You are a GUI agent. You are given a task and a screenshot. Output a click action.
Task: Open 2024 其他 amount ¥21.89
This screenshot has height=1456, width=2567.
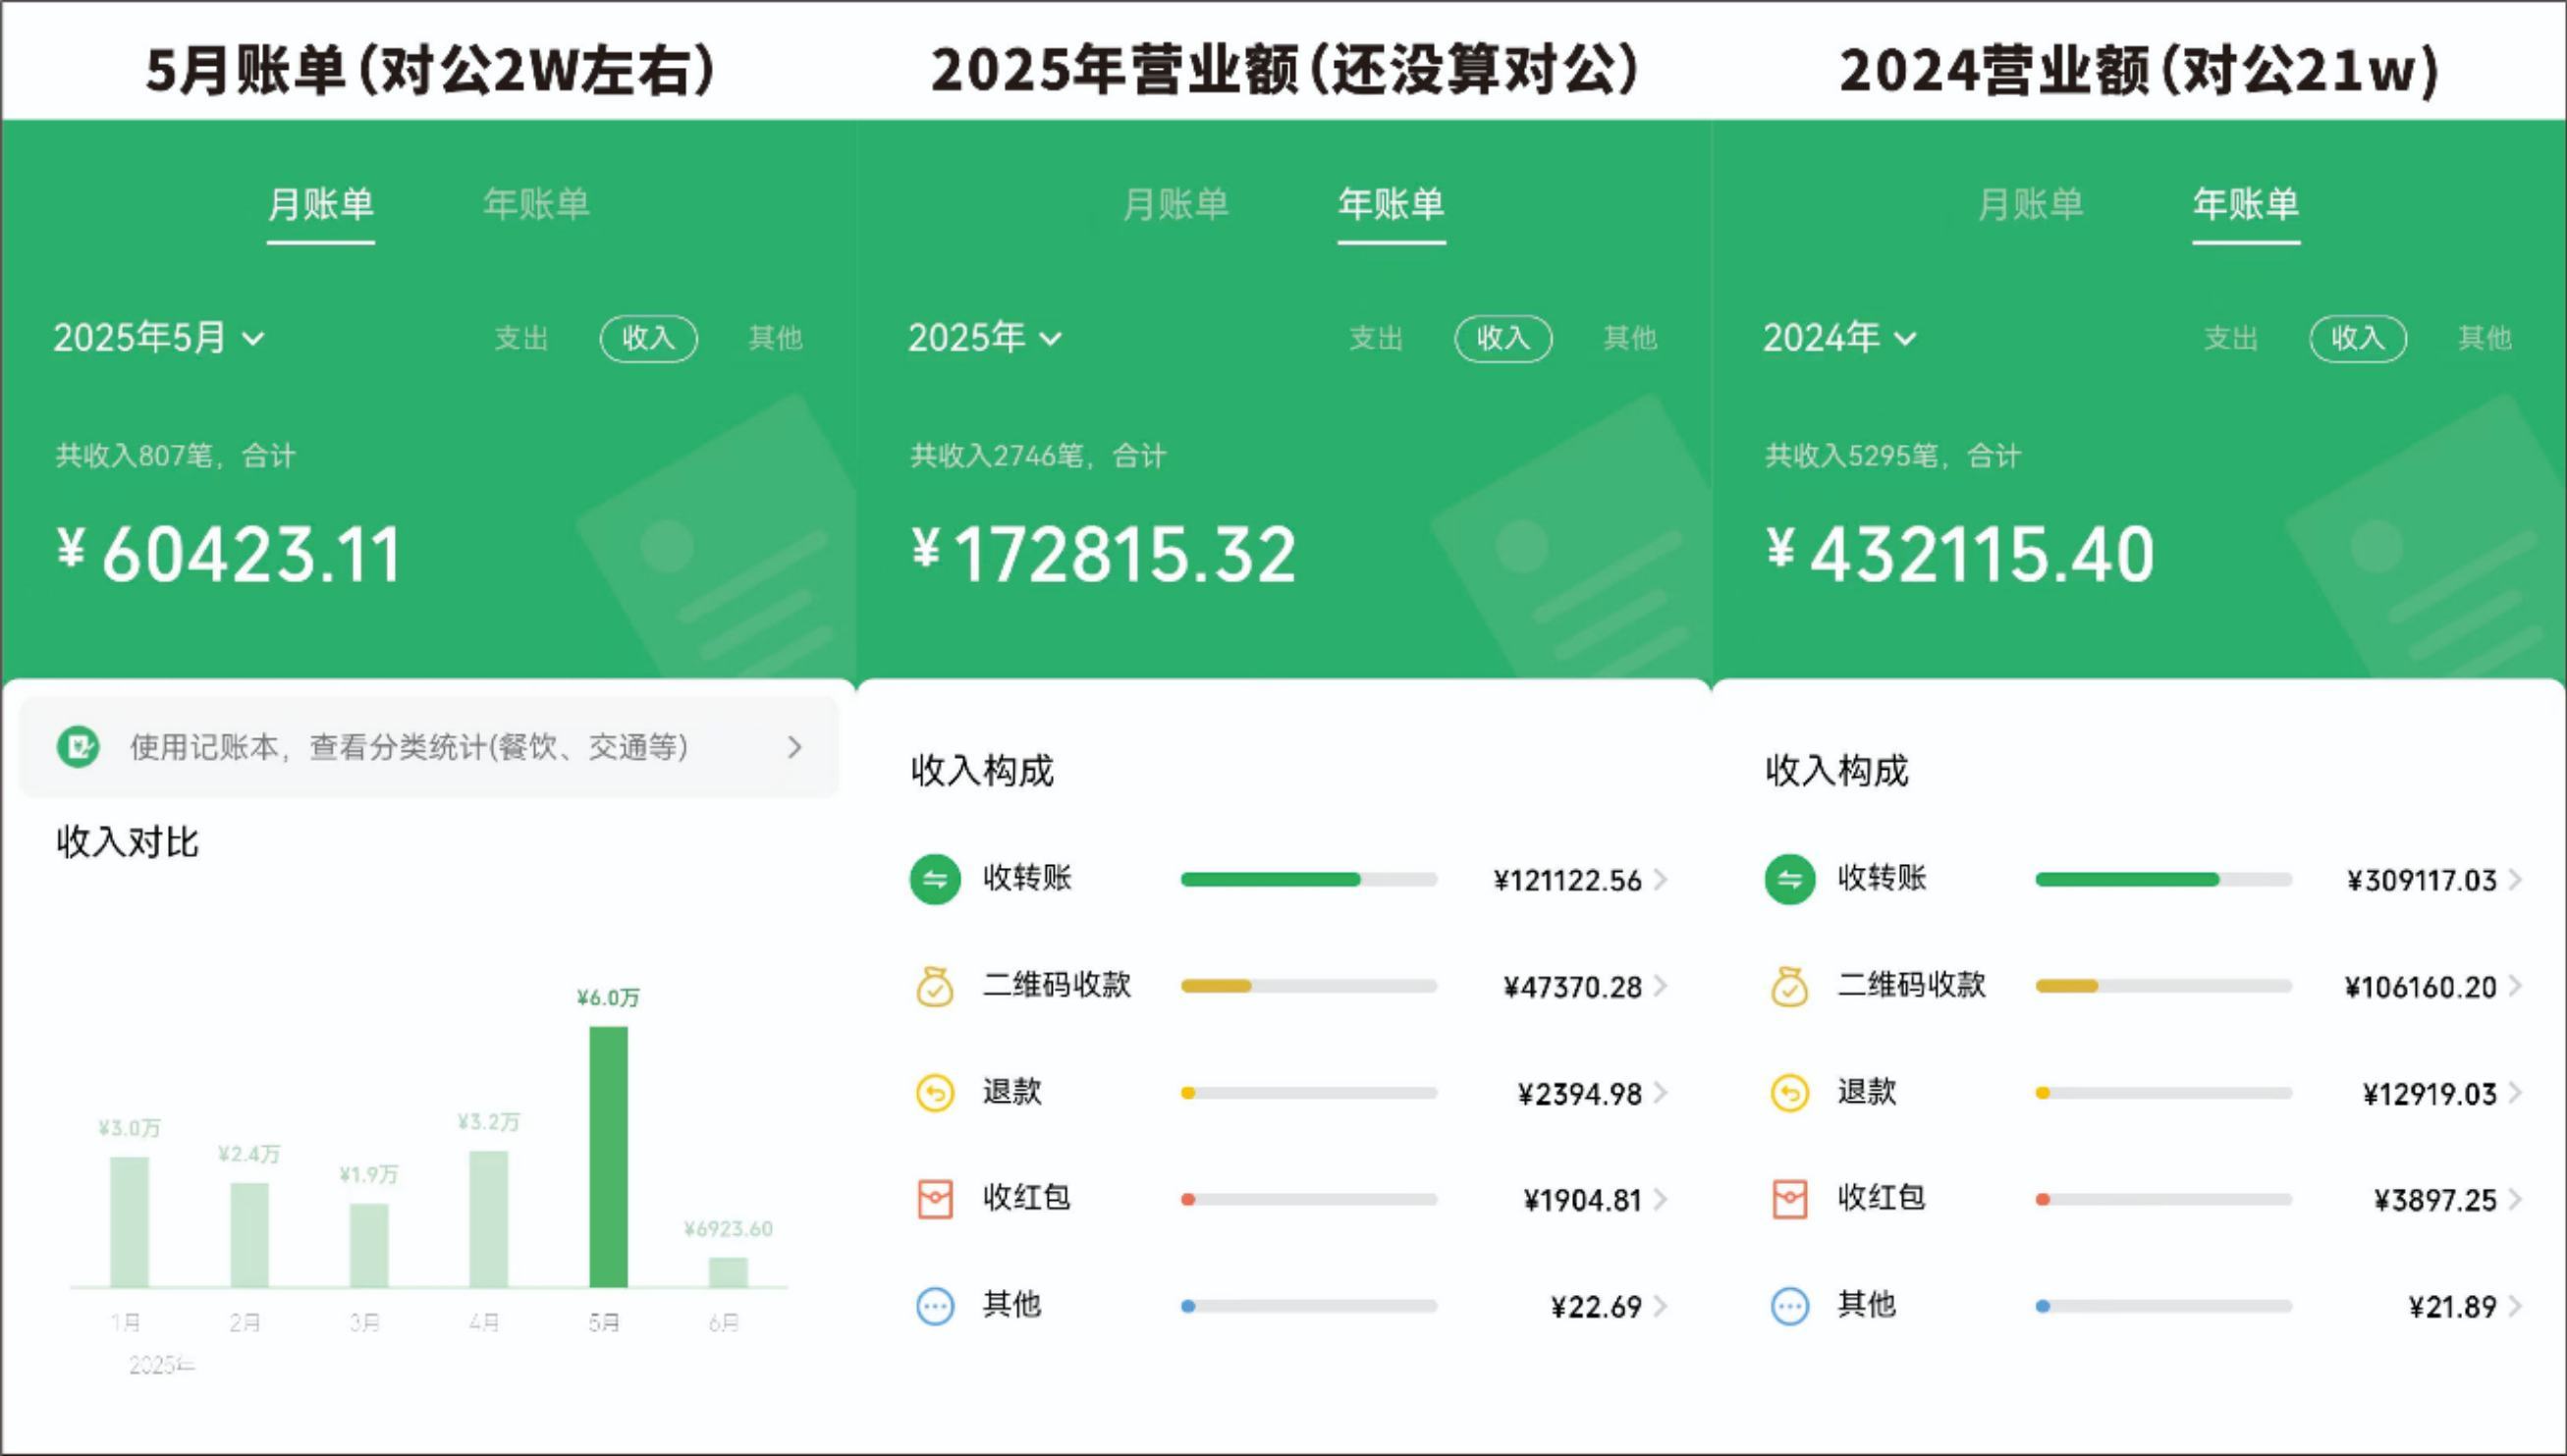[x=2452, y=1307]
